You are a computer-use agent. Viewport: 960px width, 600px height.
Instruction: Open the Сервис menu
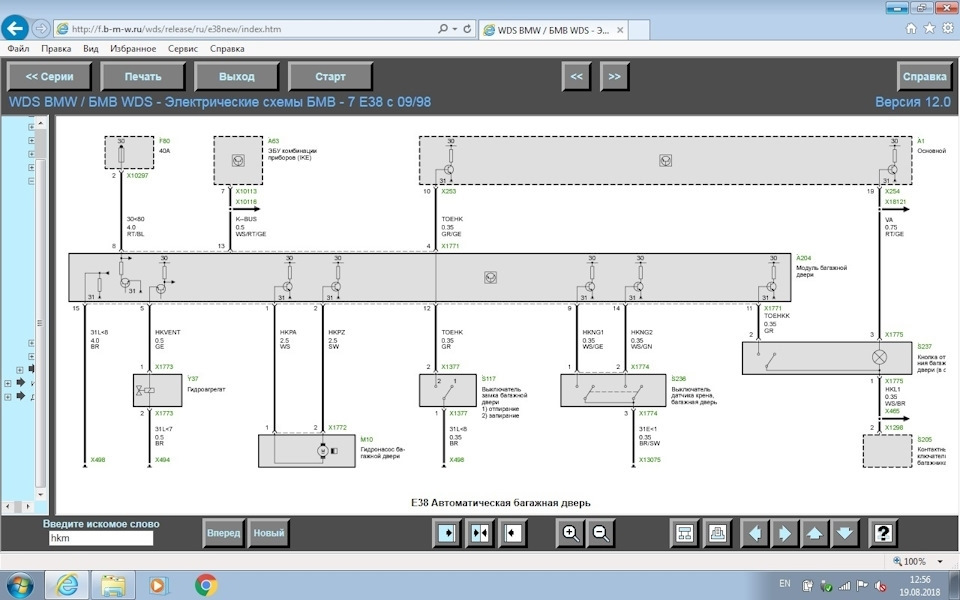[182, 48]
